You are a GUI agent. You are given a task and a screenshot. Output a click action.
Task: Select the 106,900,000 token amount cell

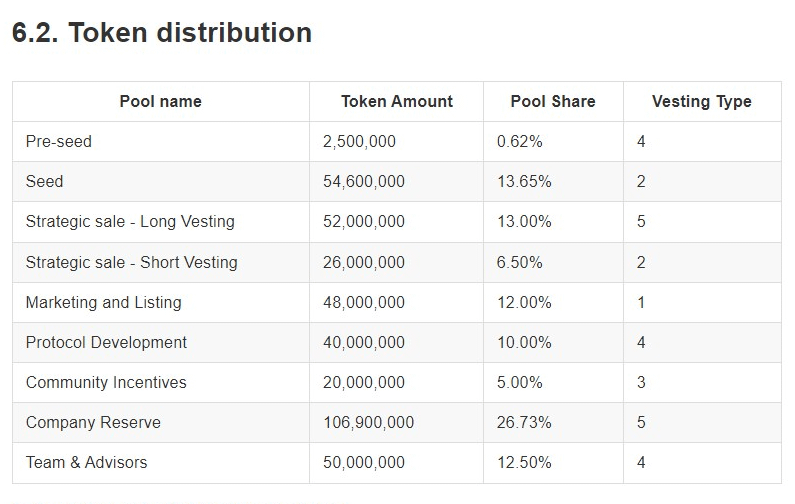[x=368, y=422]
